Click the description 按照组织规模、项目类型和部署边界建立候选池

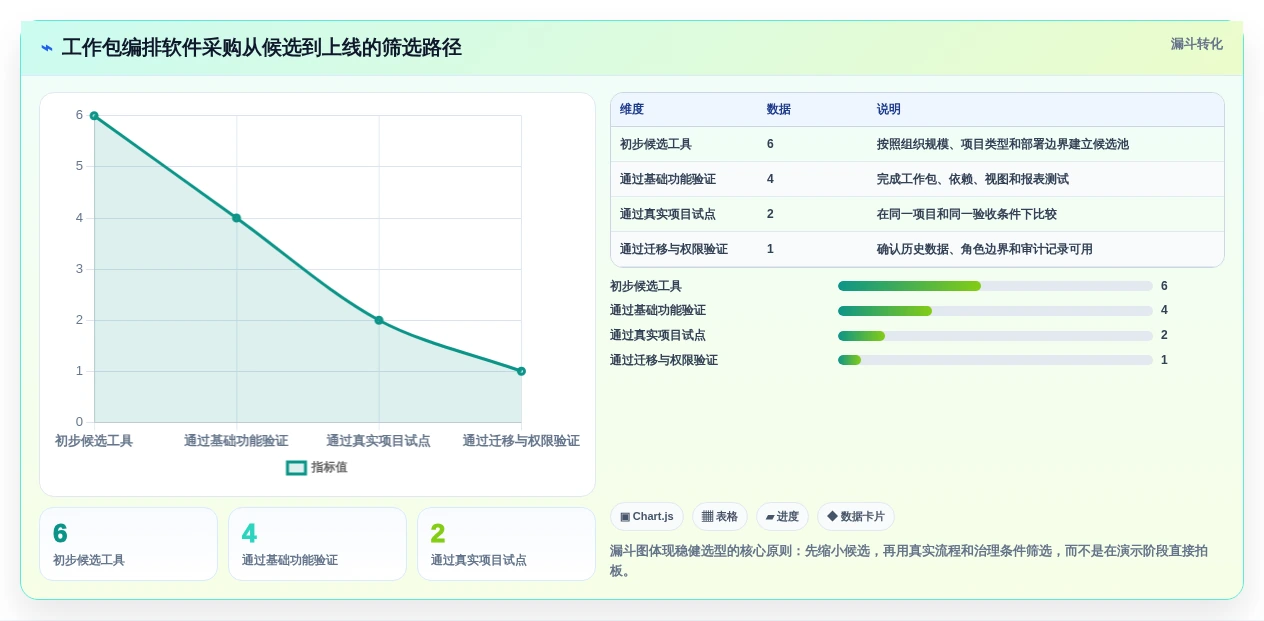pyautogui.click(x=1003, y=144)
